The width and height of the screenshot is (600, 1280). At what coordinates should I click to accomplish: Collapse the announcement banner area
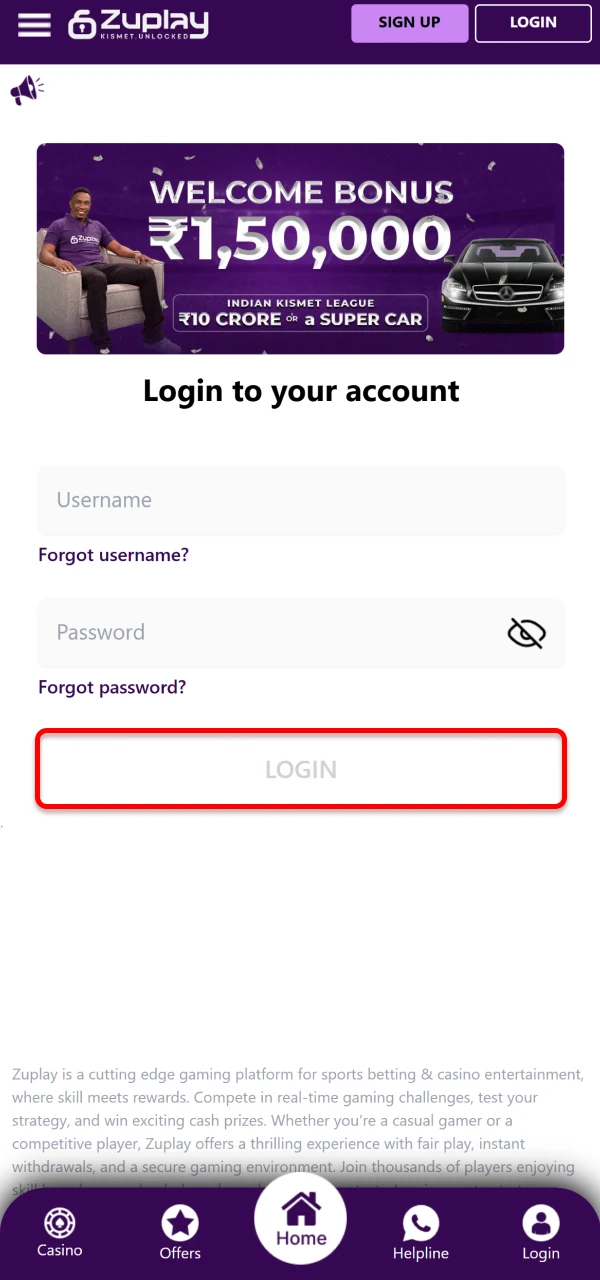click(26, 89)
